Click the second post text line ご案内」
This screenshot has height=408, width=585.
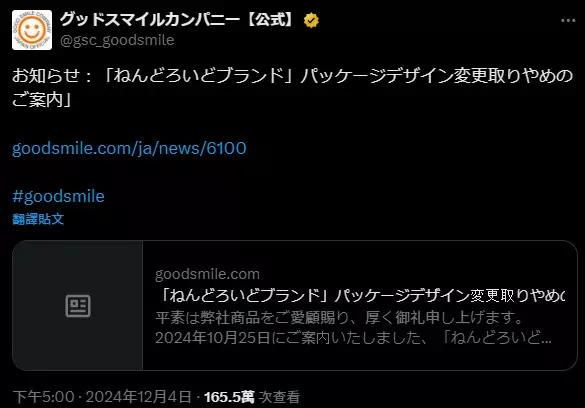[x=41, y=100]
